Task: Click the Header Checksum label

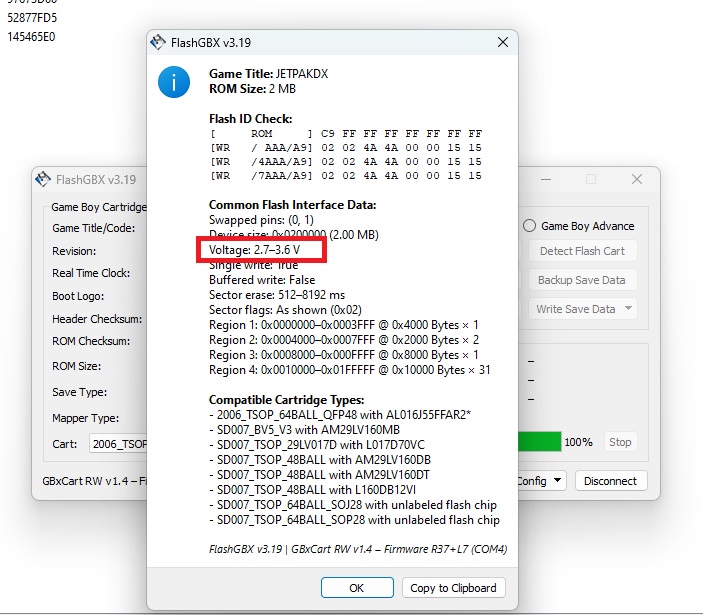Action: click(x=97, y=319)
